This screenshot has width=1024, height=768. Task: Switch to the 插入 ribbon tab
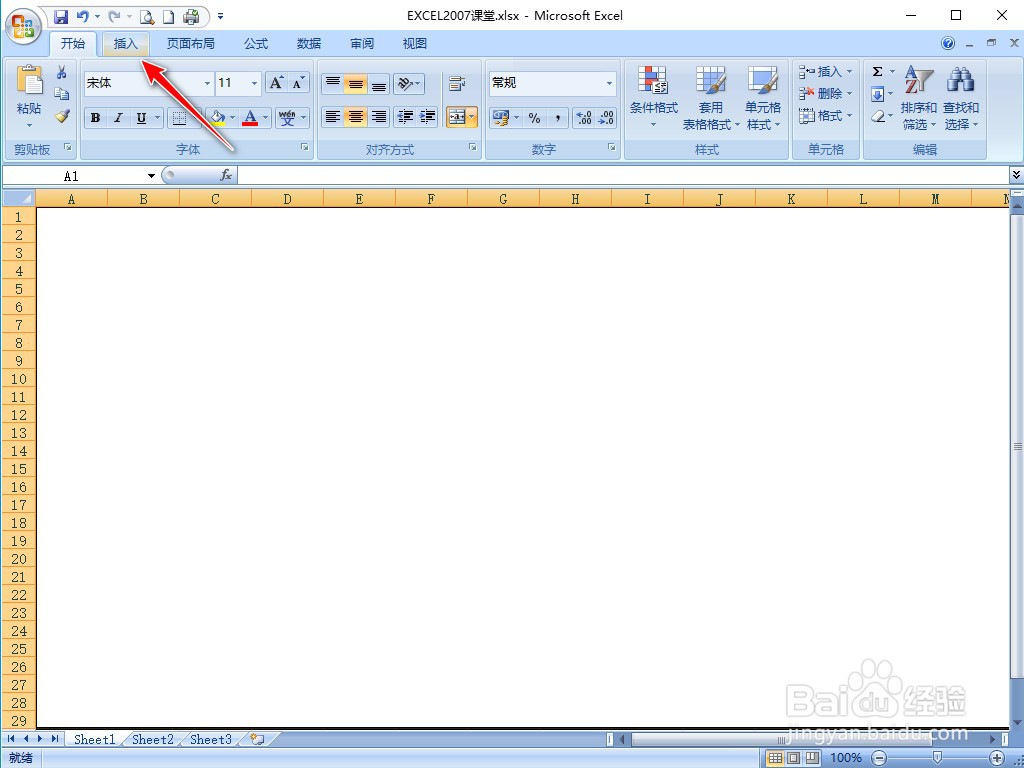[126, 43]
